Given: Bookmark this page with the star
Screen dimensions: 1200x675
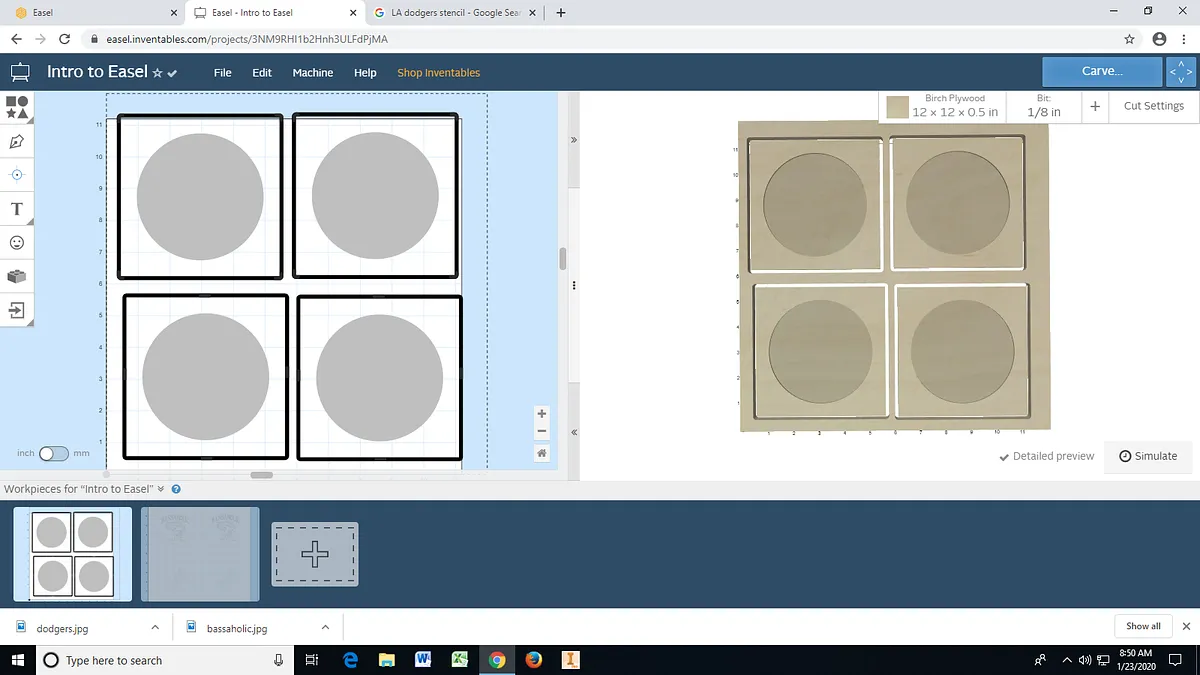Looking at the screenshot, I should point(1129,39).
